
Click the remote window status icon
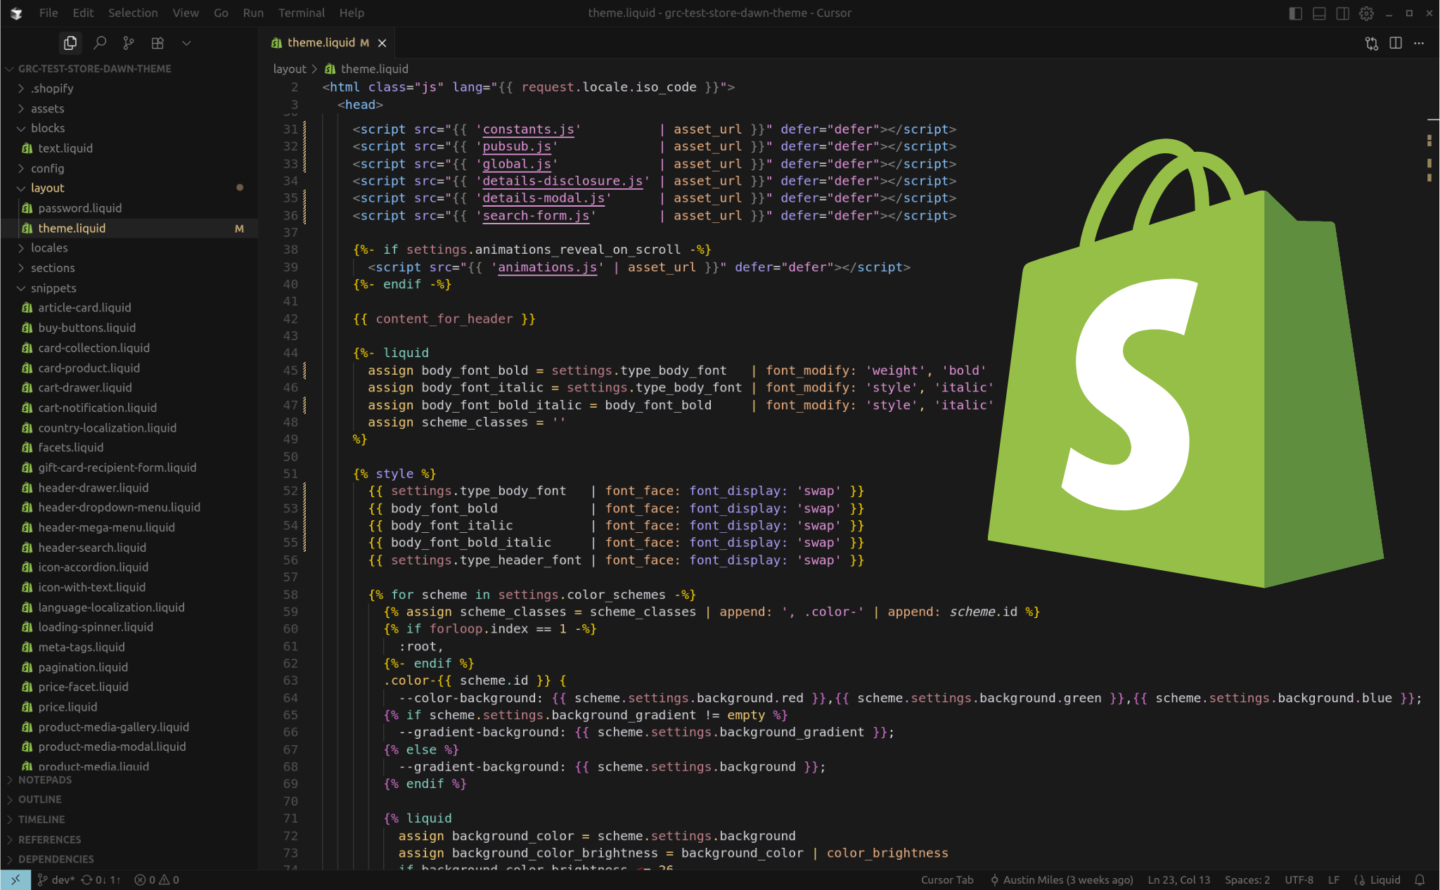(15, 880)
